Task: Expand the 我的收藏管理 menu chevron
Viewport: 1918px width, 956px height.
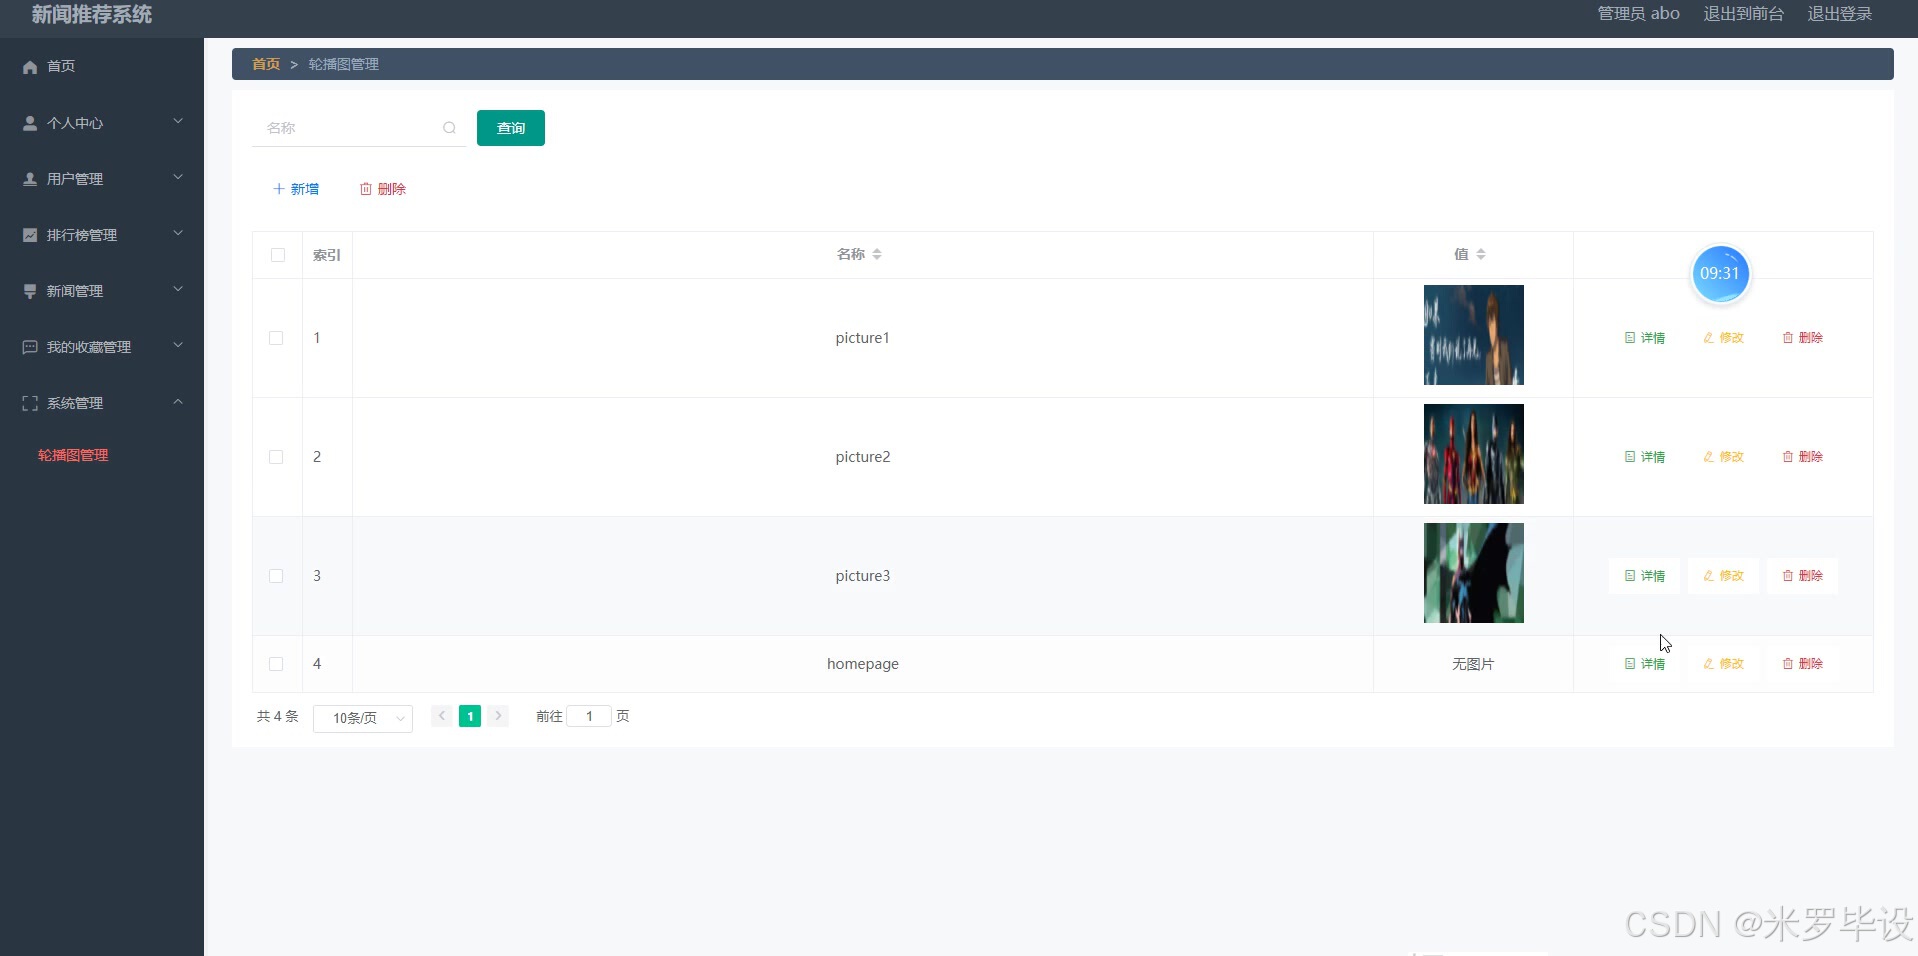Action: tap(178, 346)
